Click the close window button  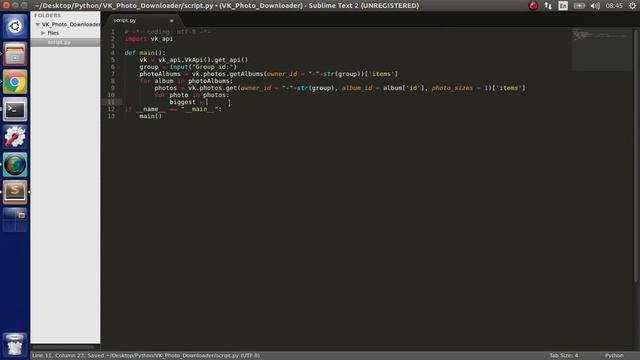[x=6, y=5]
